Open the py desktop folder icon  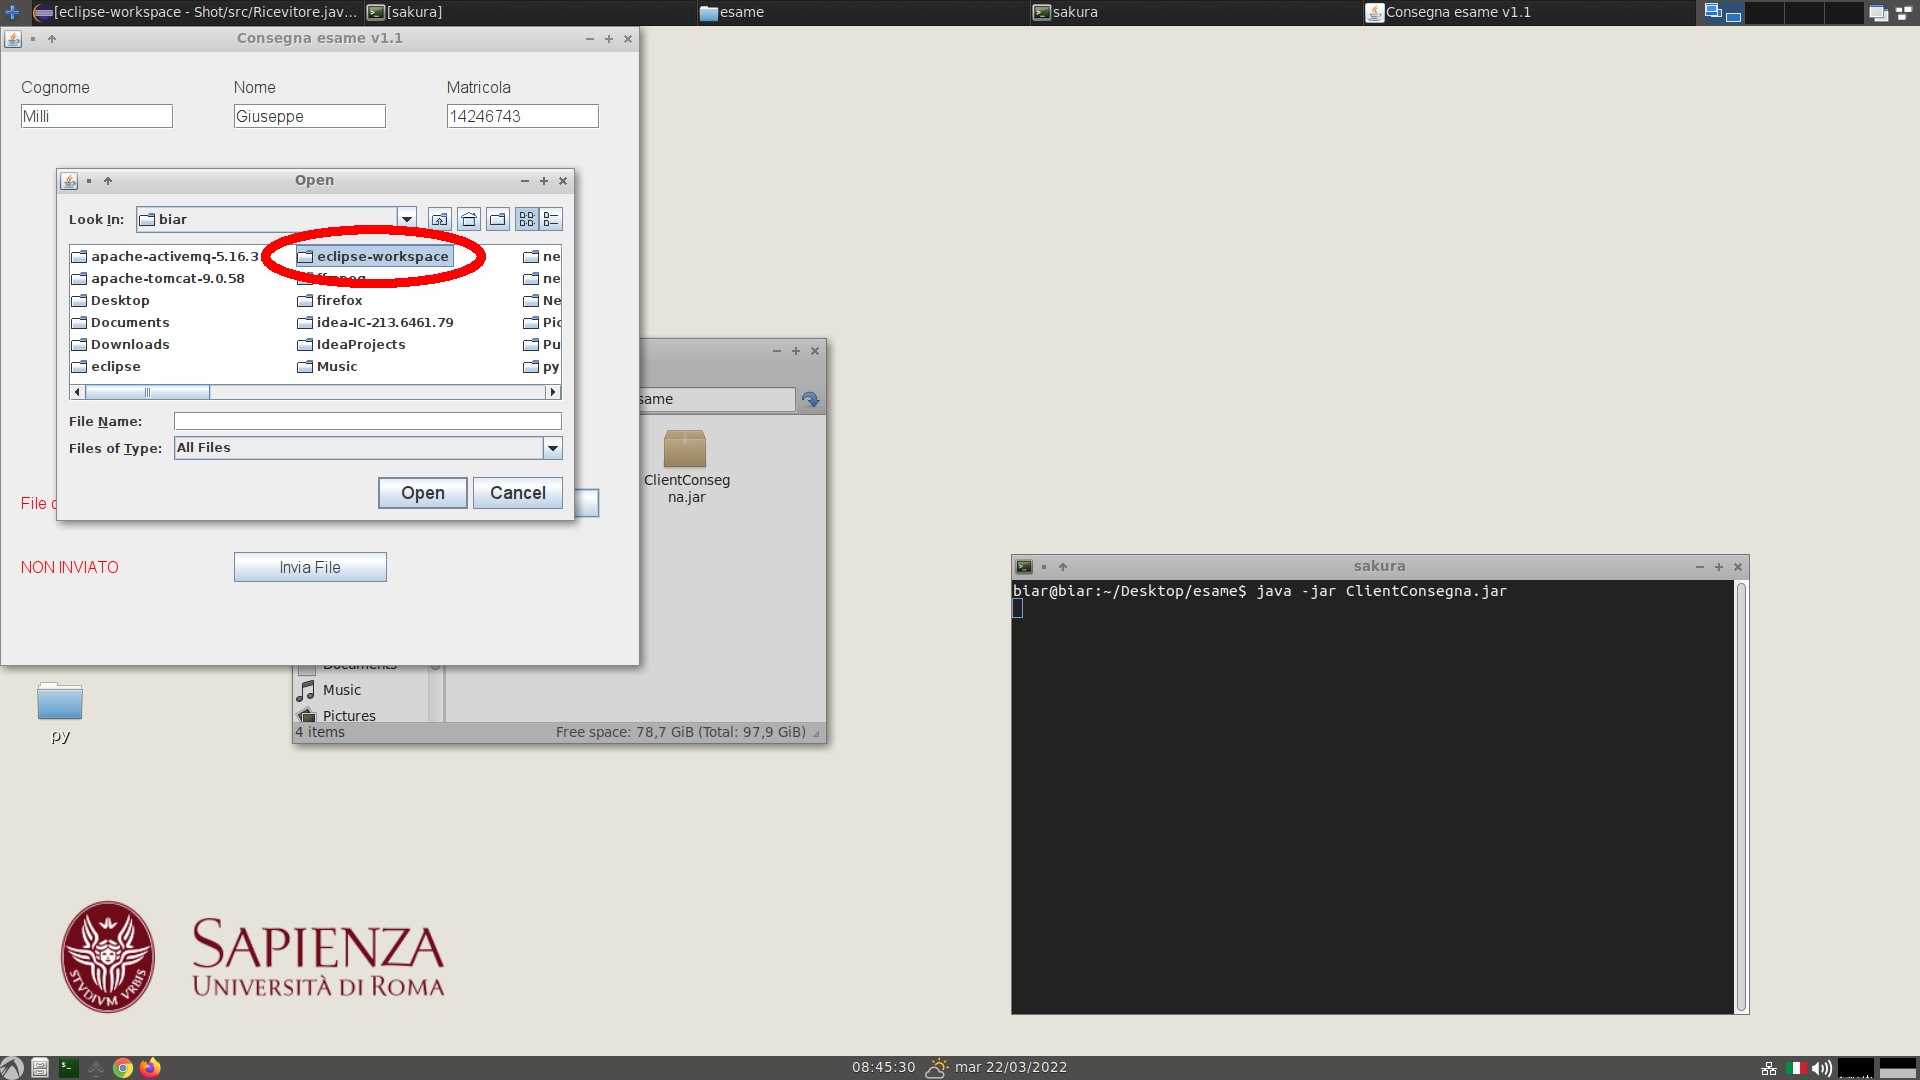coord(60,702)
